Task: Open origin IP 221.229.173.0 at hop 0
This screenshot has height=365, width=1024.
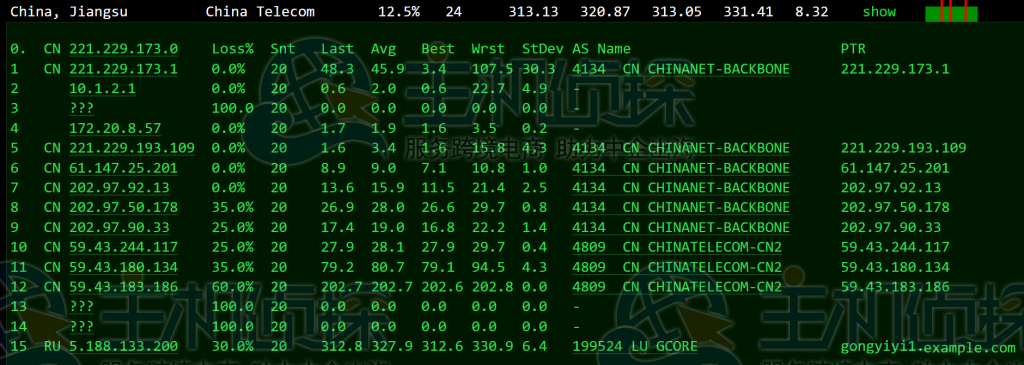Action: (123, 49)
